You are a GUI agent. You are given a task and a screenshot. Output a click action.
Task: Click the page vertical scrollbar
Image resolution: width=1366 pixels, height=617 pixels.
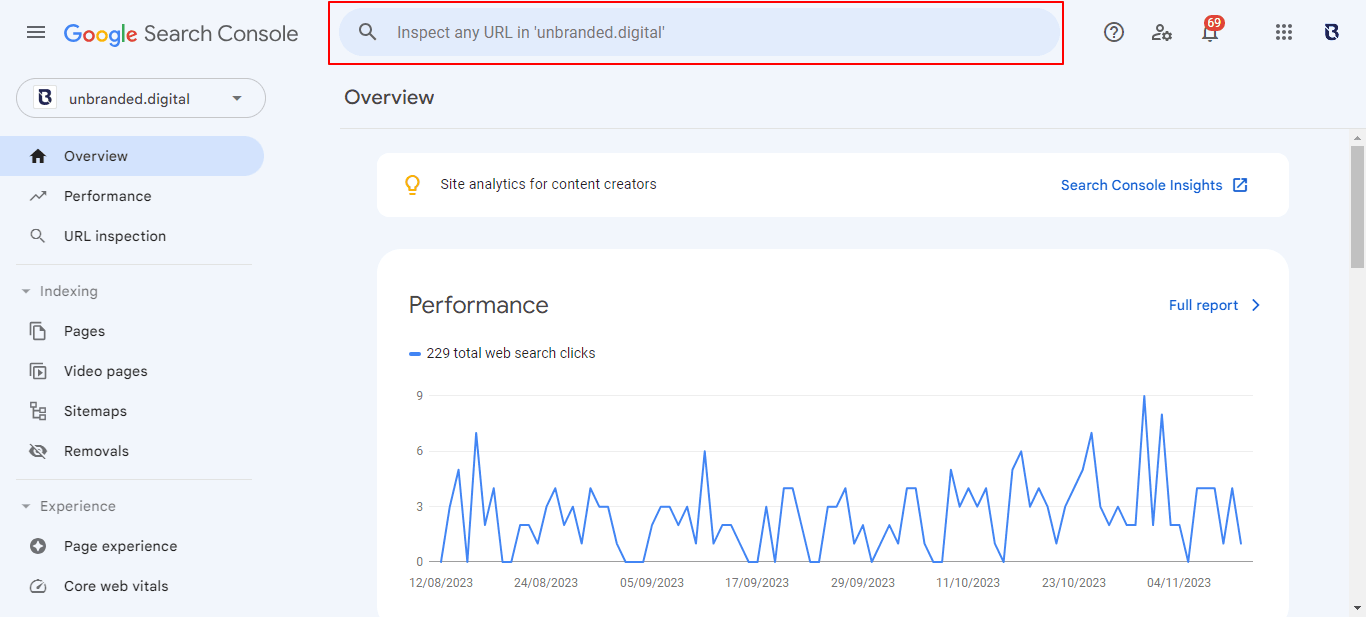tap(1357, 206)
